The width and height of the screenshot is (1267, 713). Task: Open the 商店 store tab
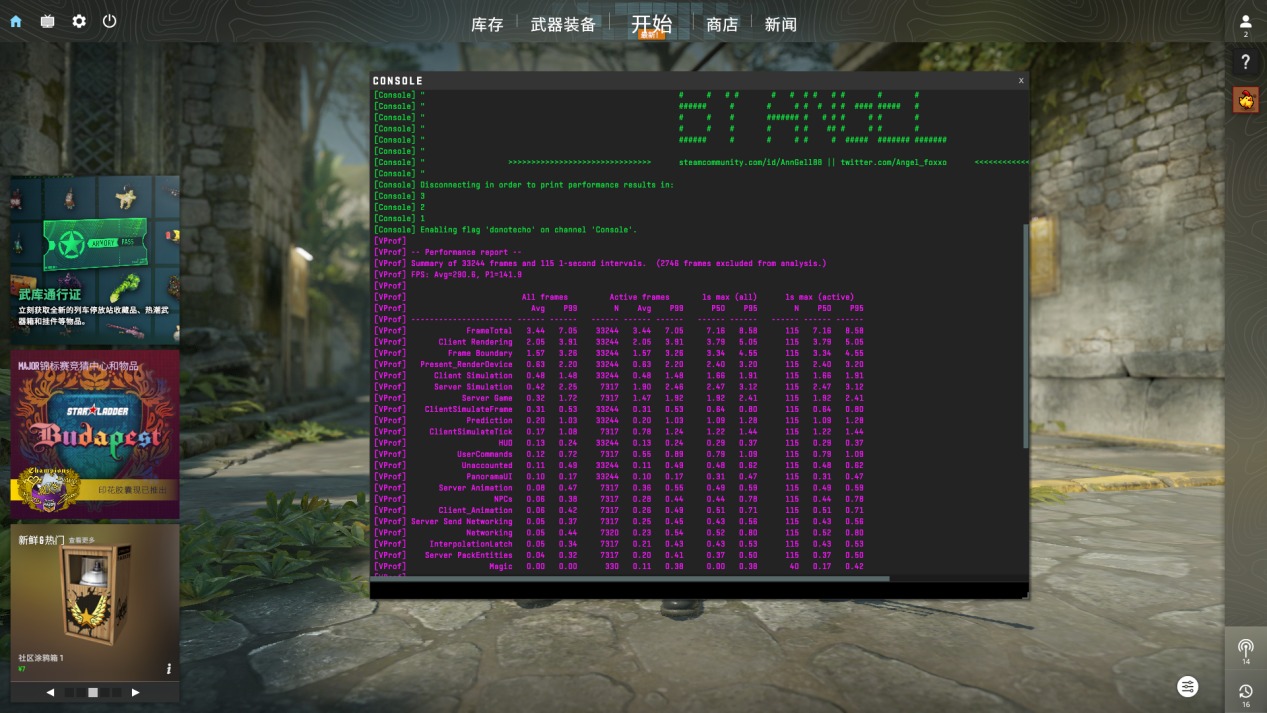pyautogui.click(x=721, y=24)
